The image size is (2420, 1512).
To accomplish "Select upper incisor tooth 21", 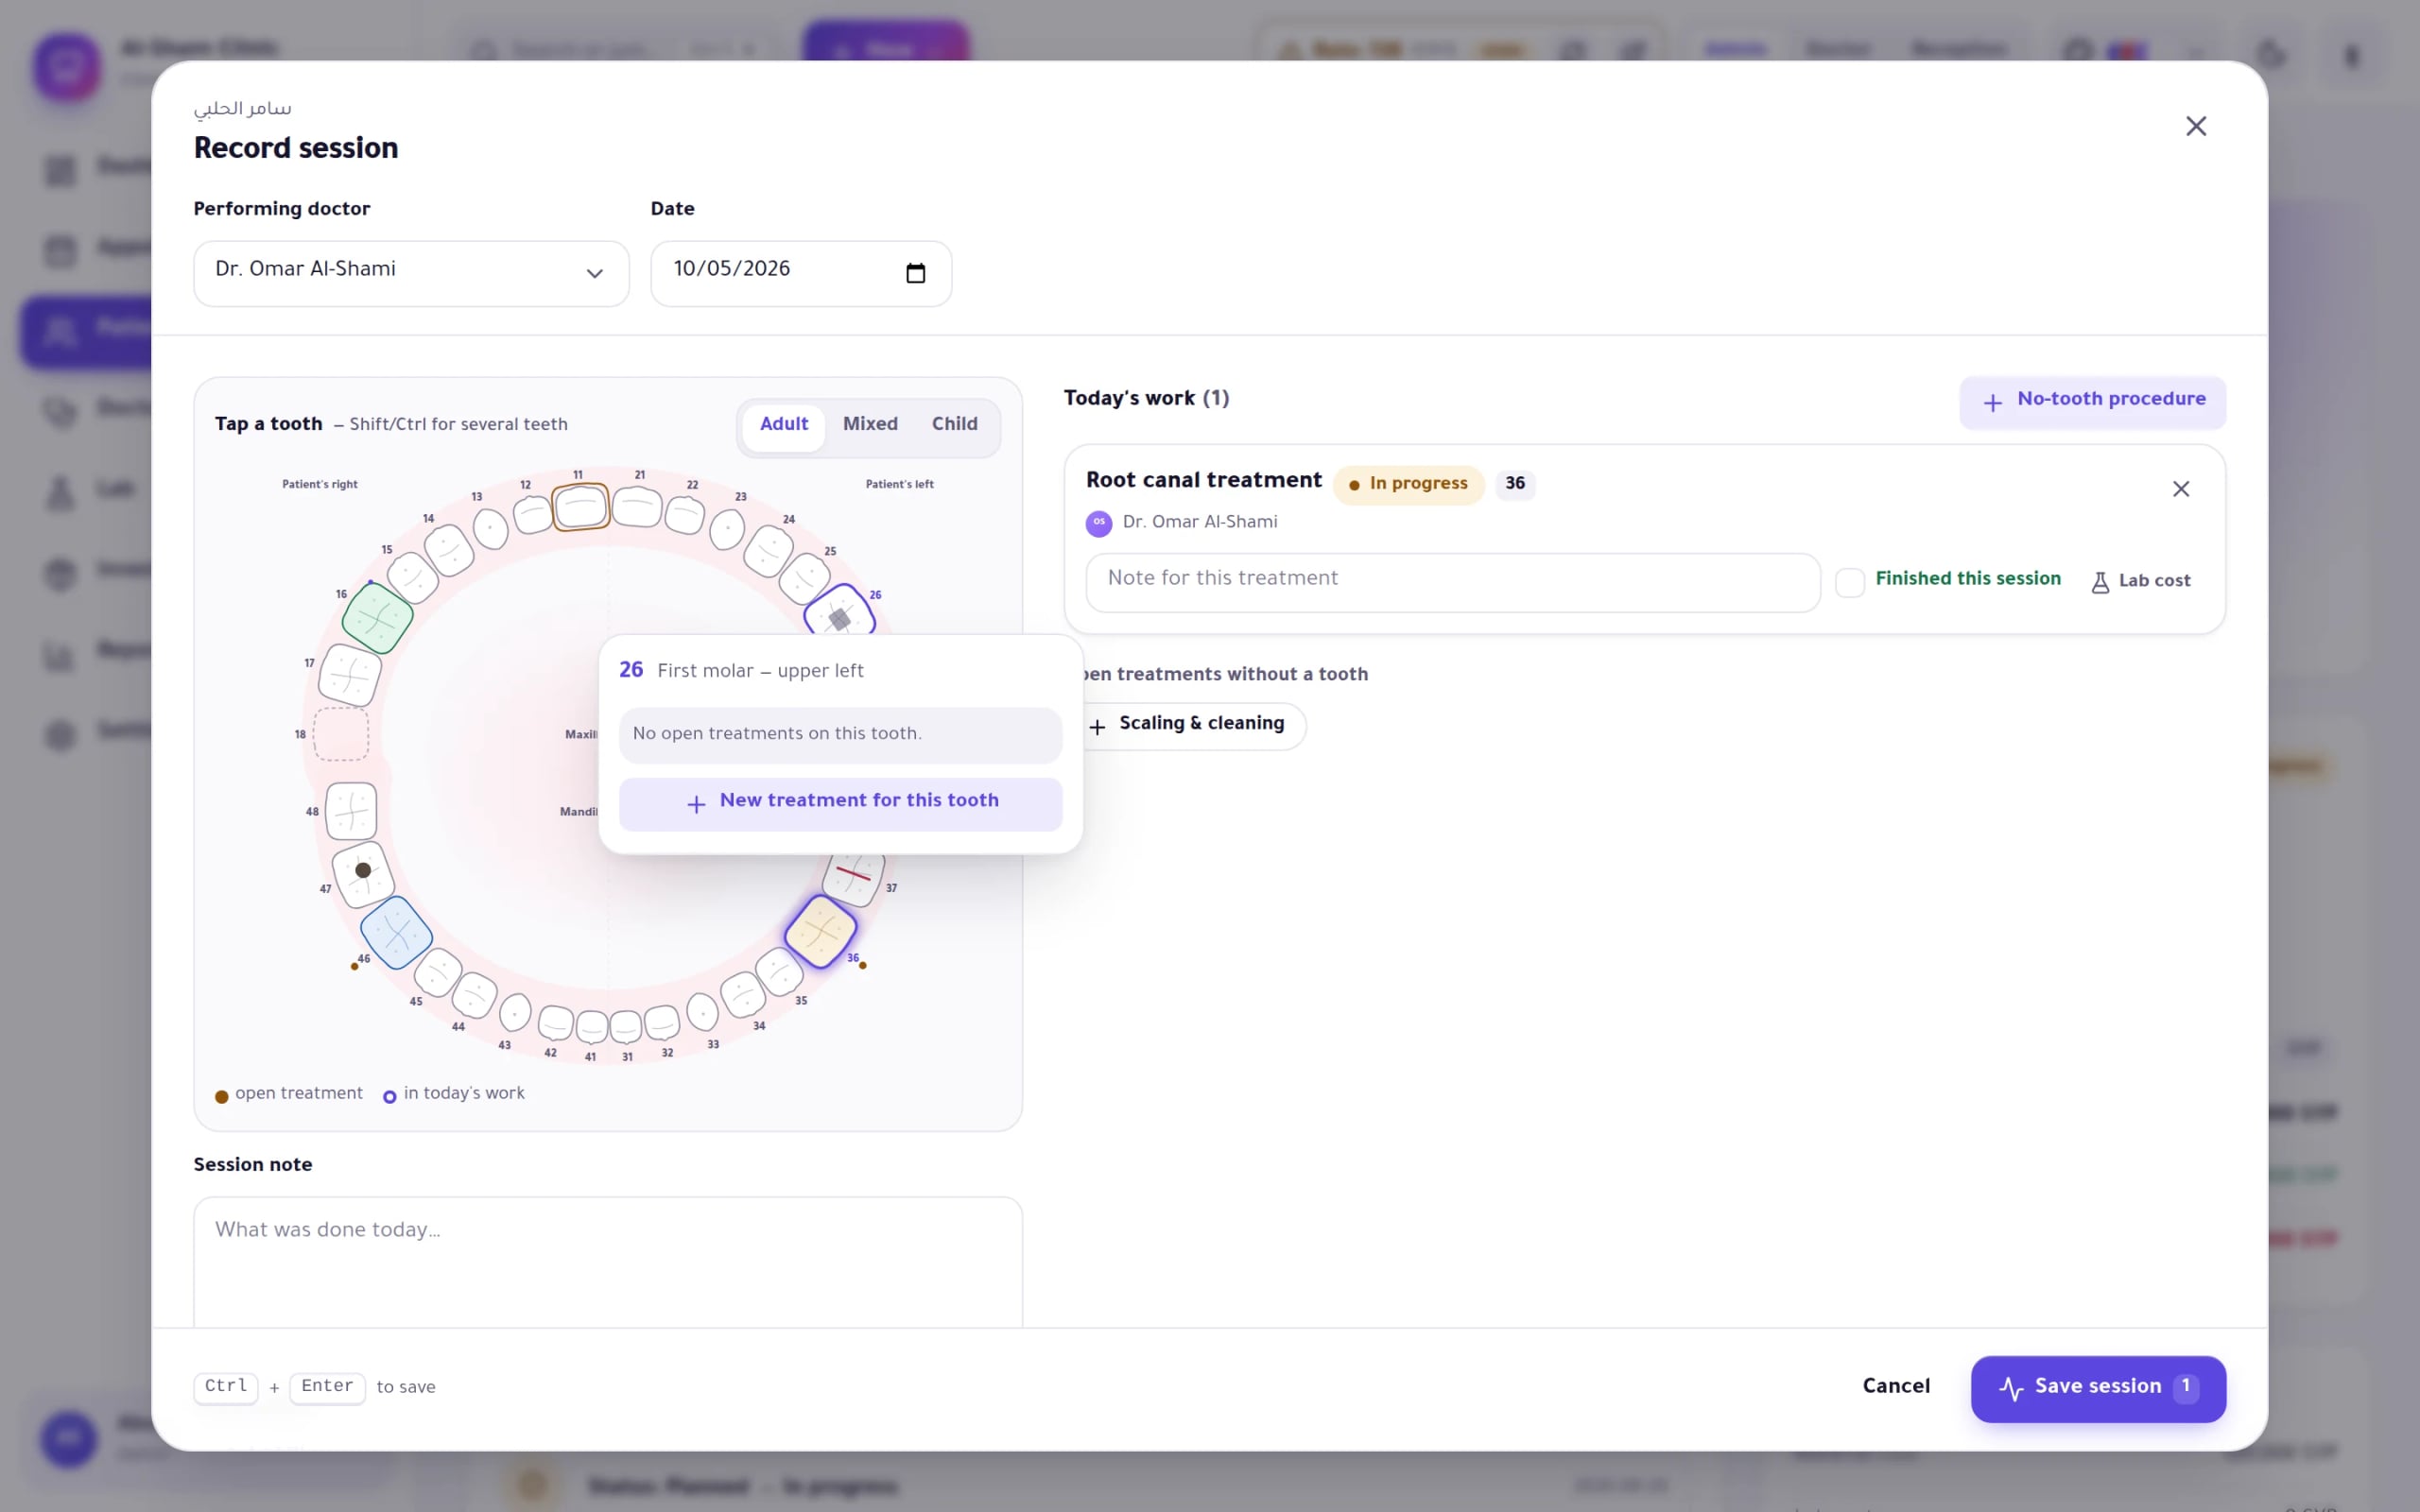I will (637, 507).
